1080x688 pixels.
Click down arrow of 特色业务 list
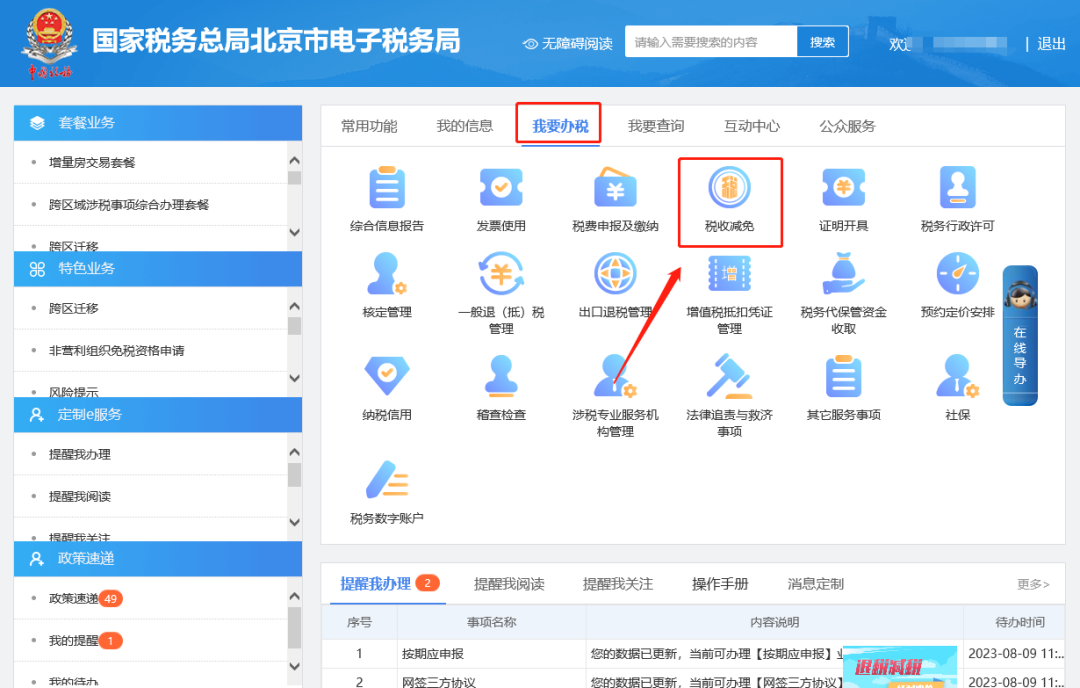(x=295, y=378)
